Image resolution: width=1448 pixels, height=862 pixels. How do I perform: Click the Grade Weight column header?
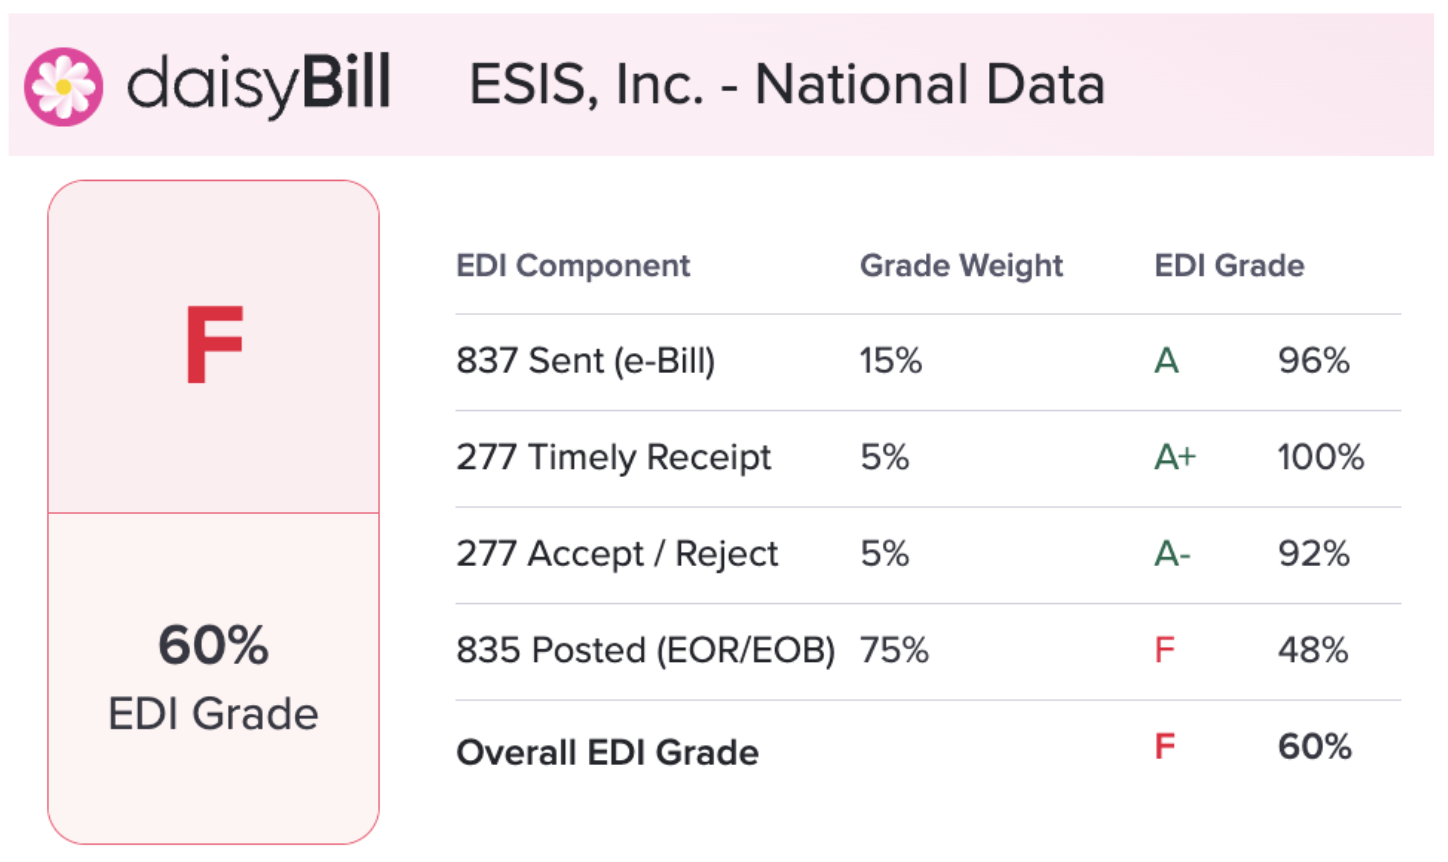click(961, 266)
